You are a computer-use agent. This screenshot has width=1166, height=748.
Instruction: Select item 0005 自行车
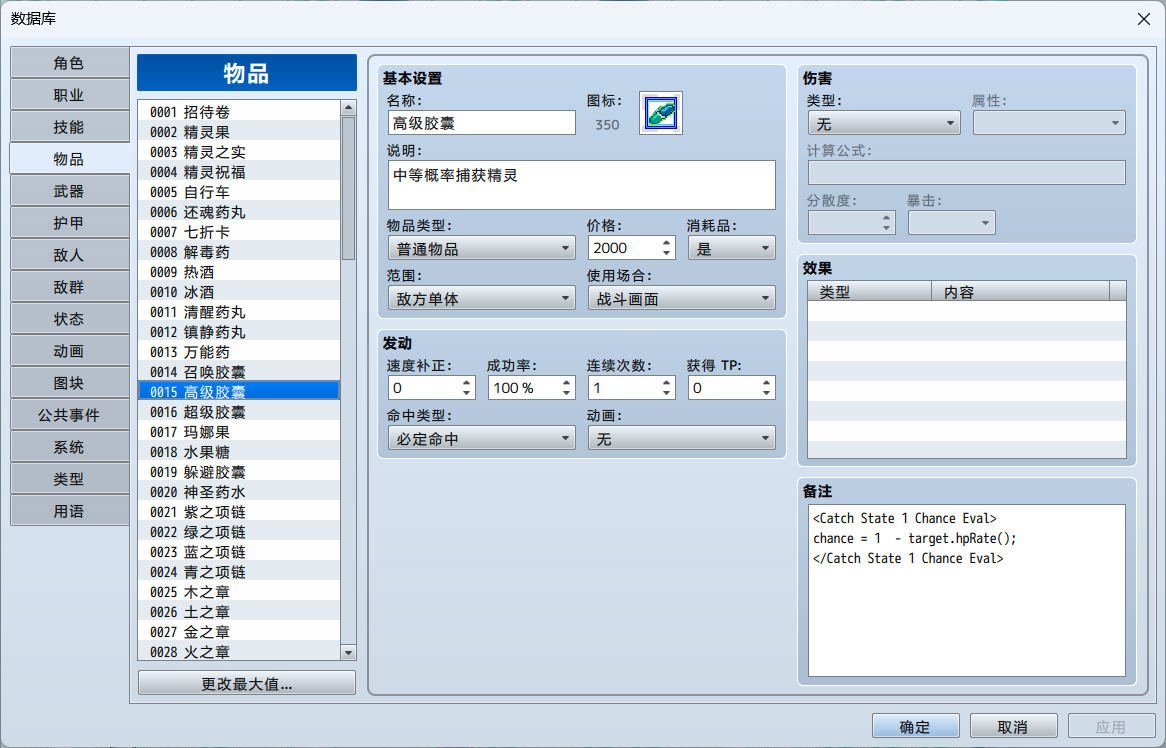pyautogui.click(x=239, y=192)
